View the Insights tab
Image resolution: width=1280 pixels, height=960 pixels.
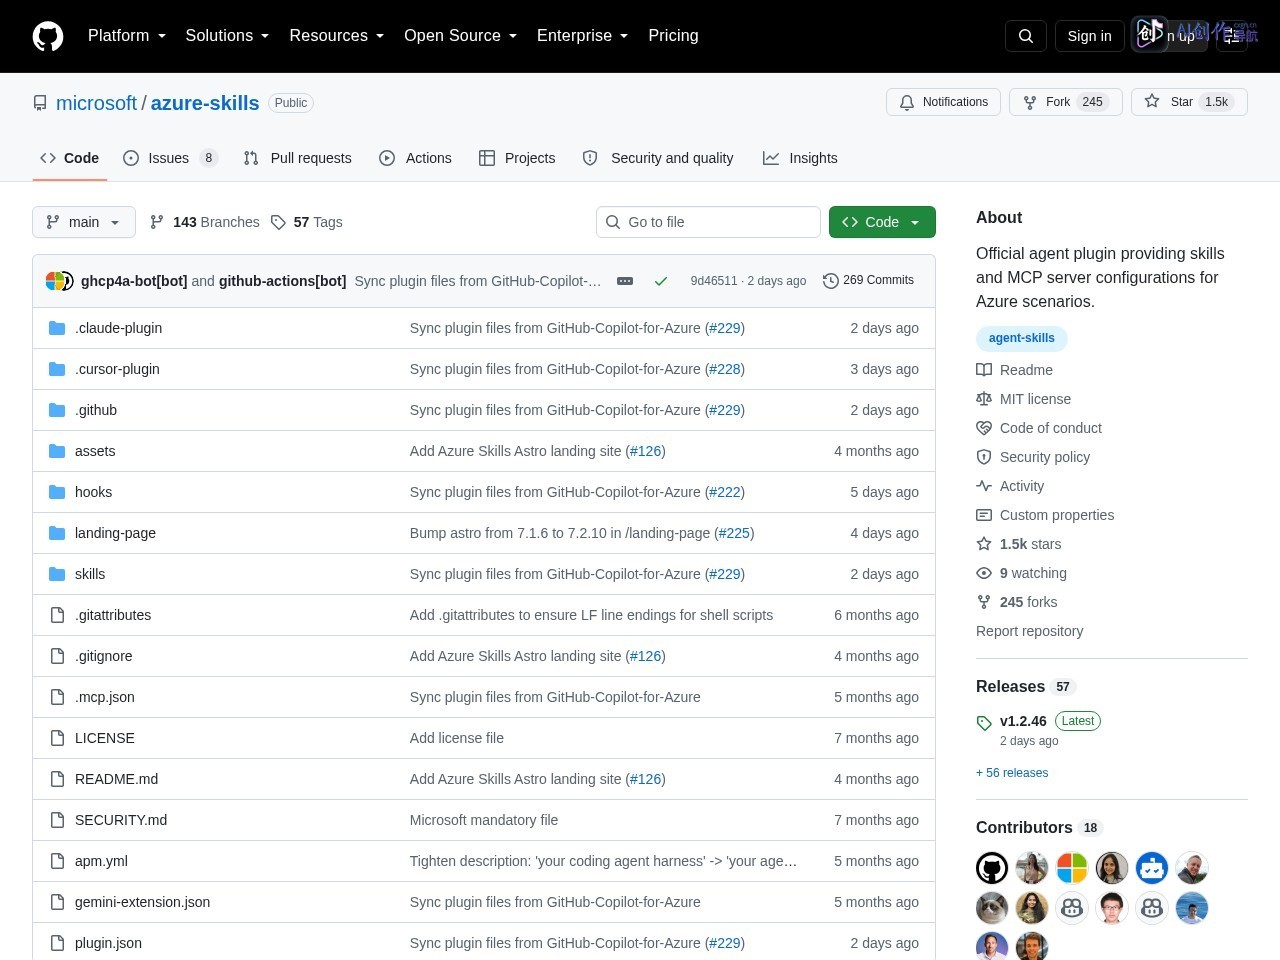coord(800,158)
